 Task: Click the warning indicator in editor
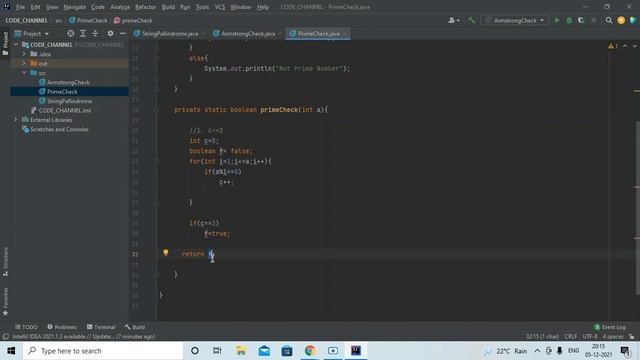tap(613, 46)
